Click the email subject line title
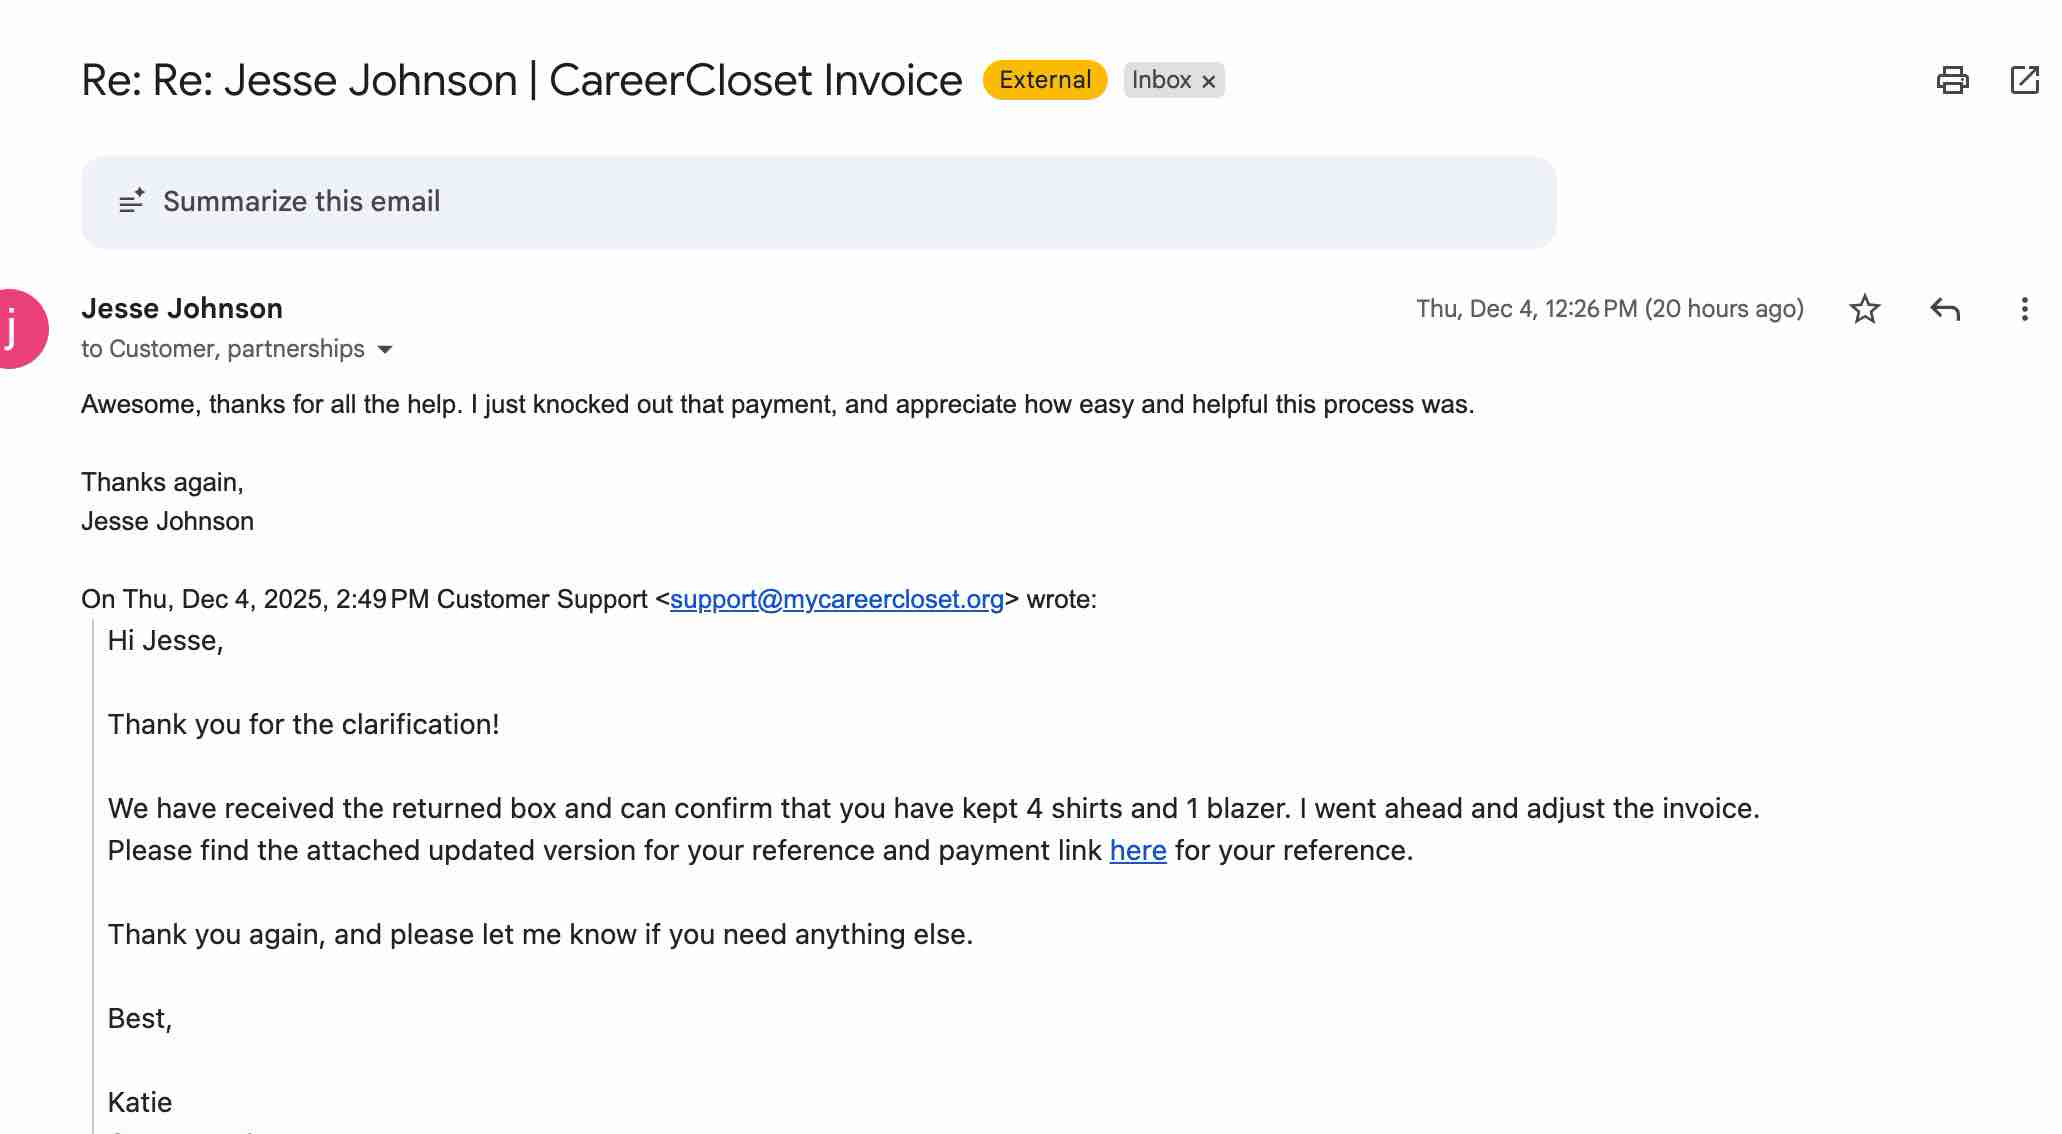Image resolution: width=2062 pixels, height=1134 pixels. point(521,80)
